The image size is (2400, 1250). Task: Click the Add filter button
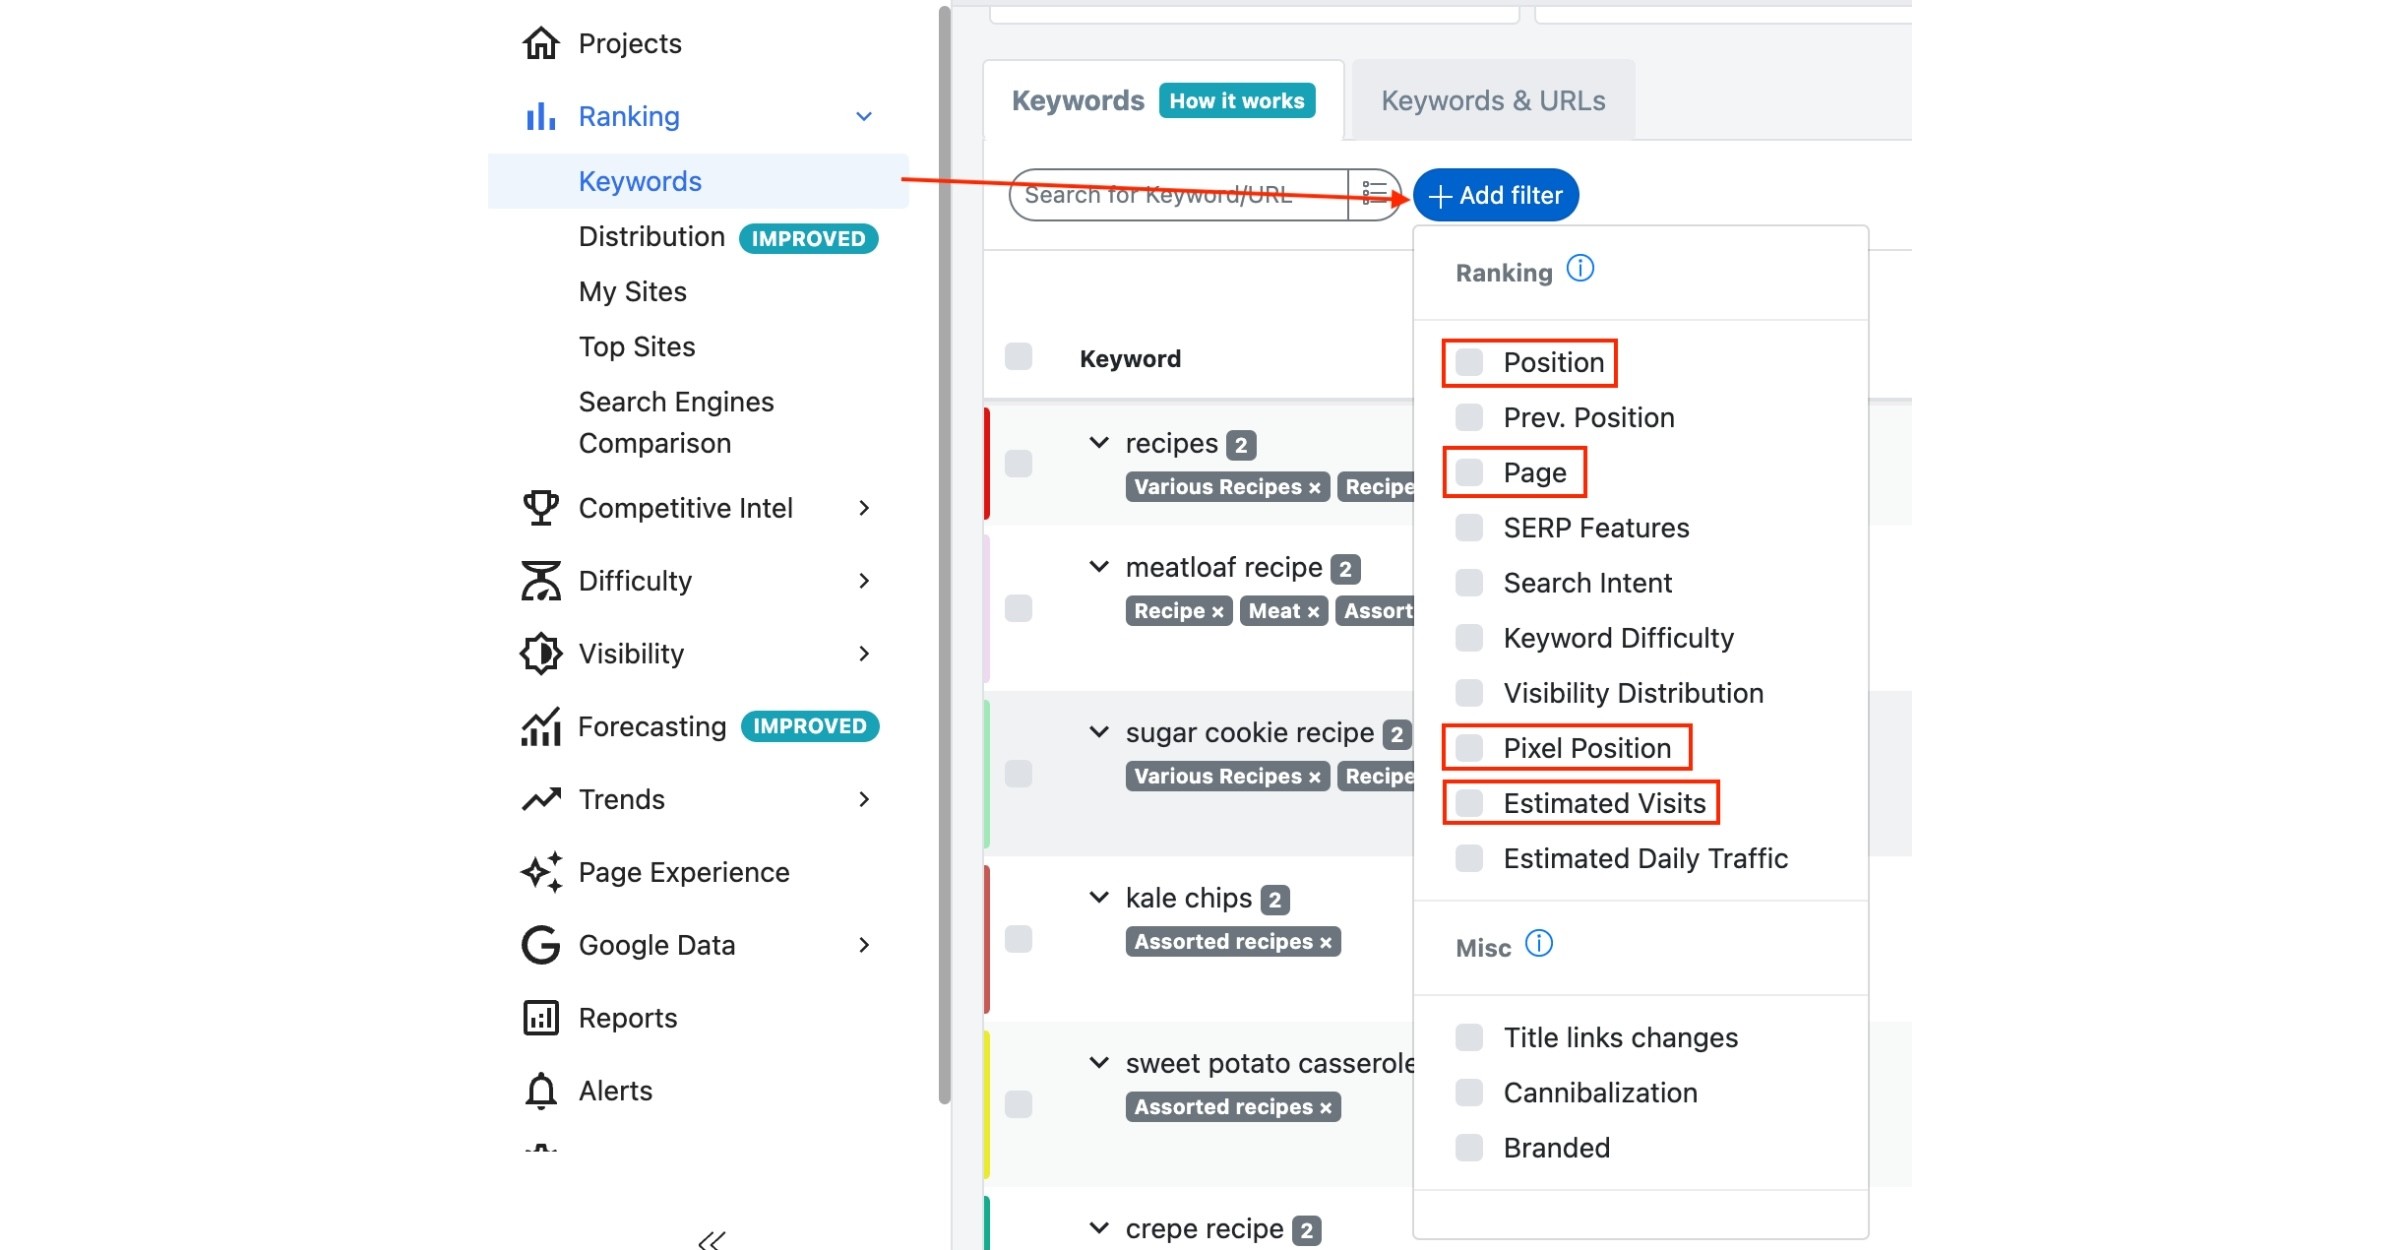[1496, 195]
